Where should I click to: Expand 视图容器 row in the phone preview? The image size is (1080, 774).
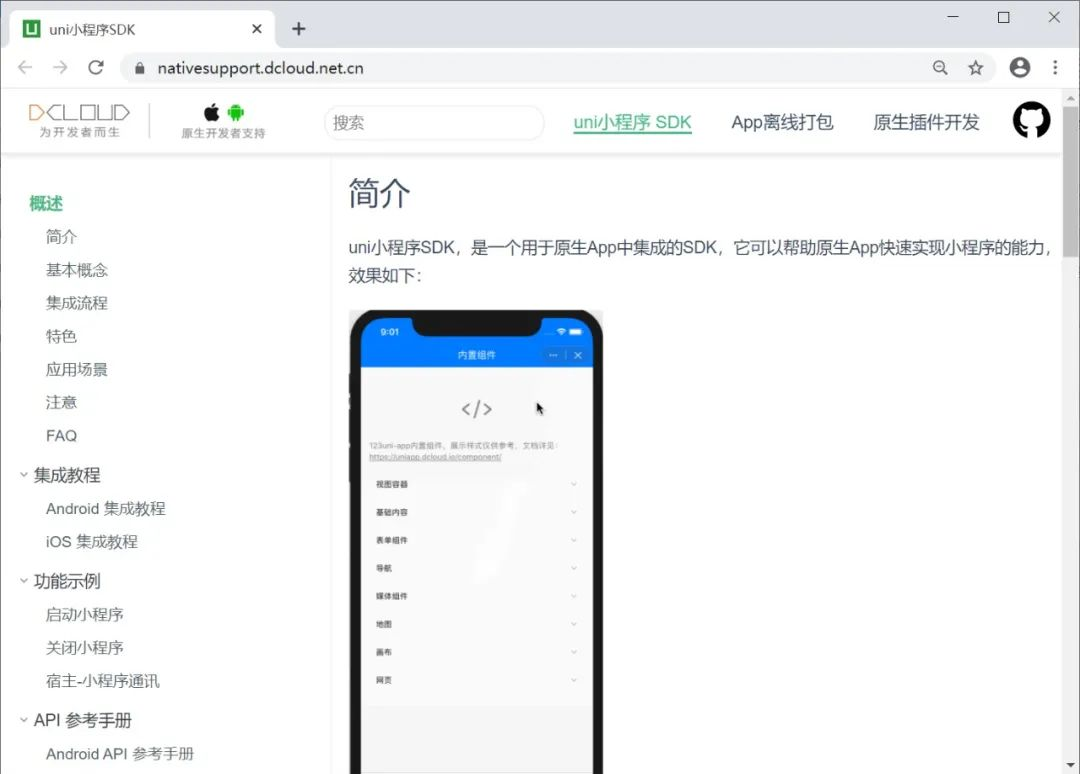pyautogui.click(x=476, y=484)
